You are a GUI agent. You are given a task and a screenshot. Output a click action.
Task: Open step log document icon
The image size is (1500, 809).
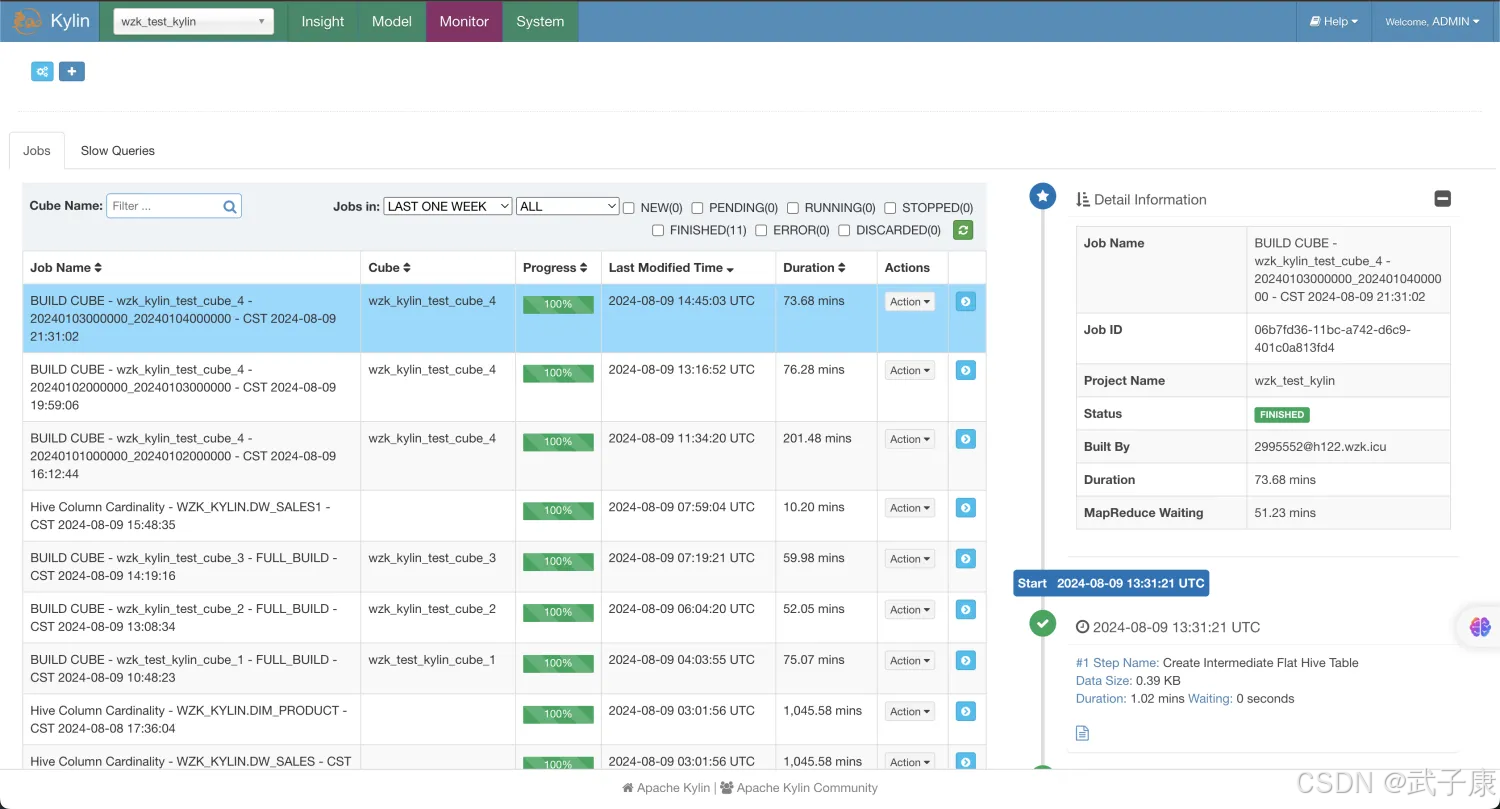tap(1082, 733)
